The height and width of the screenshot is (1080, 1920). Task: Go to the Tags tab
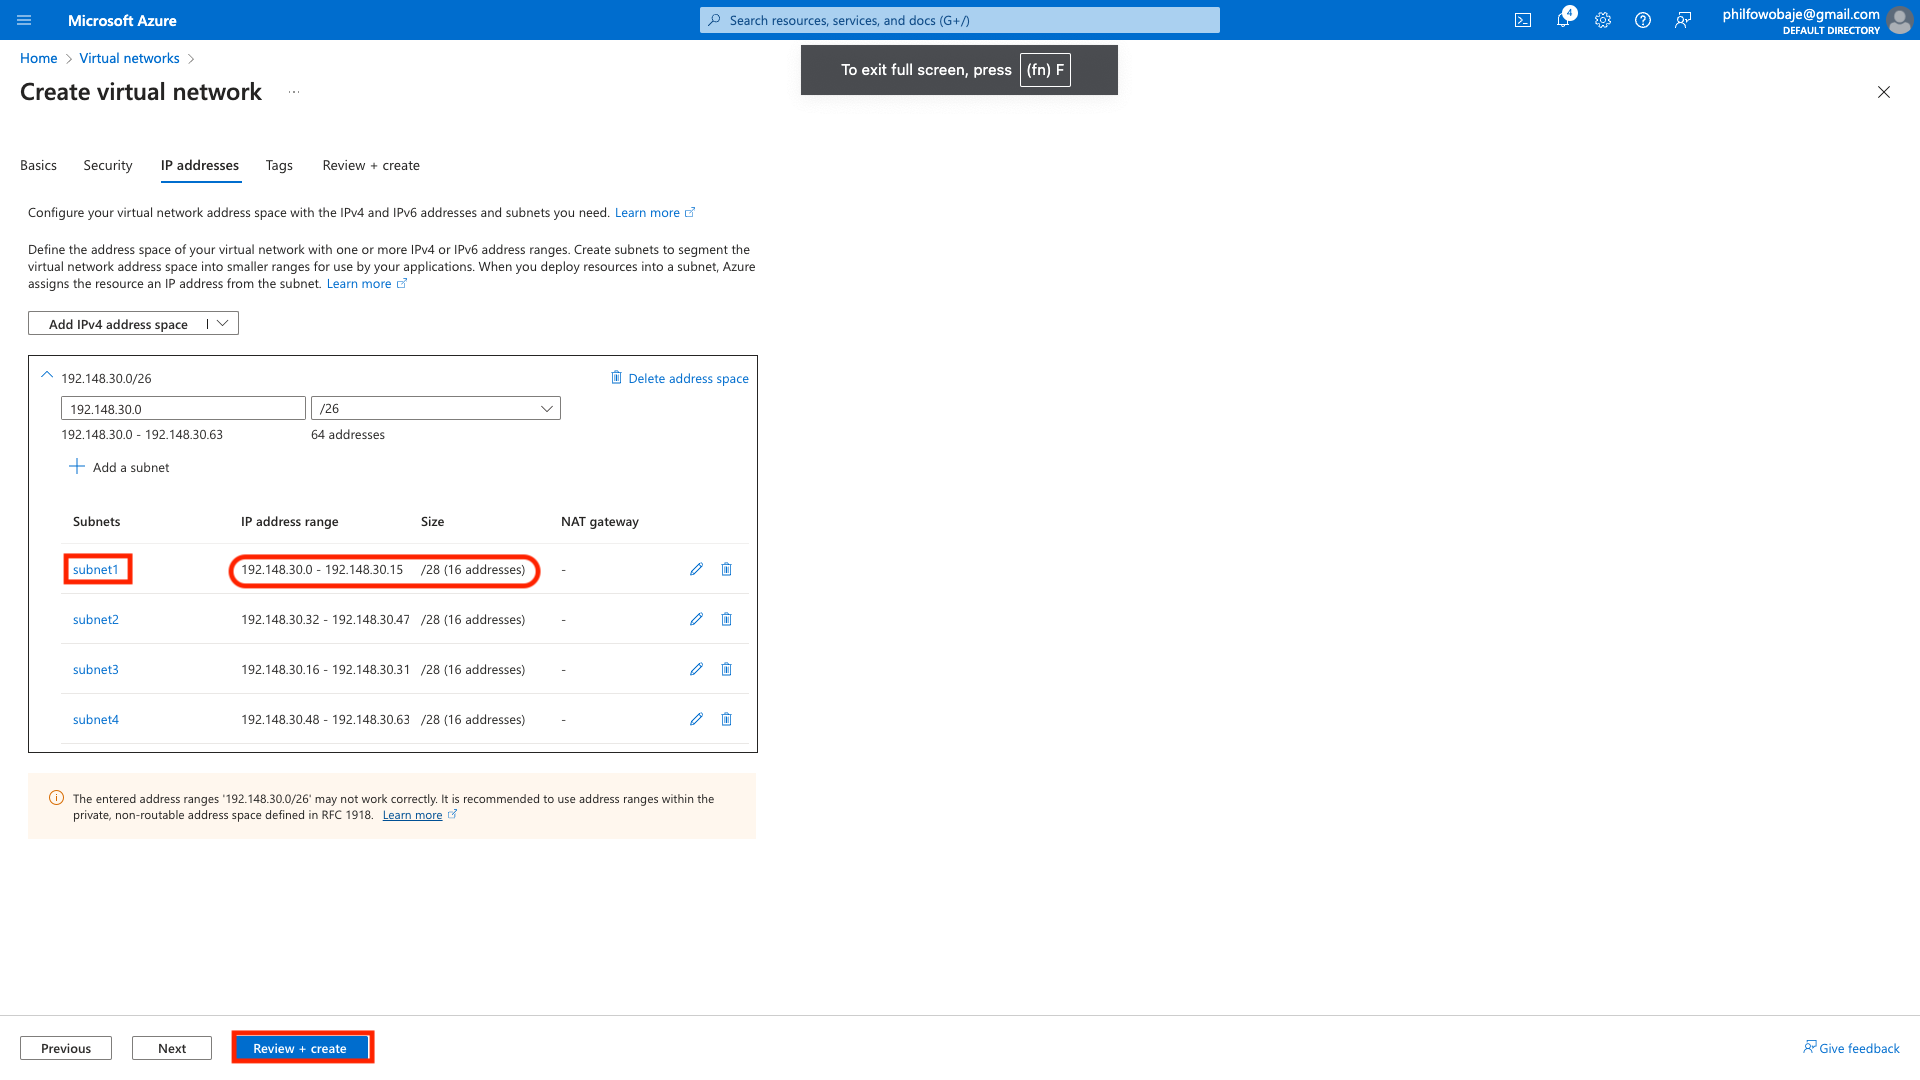(279, 165)
